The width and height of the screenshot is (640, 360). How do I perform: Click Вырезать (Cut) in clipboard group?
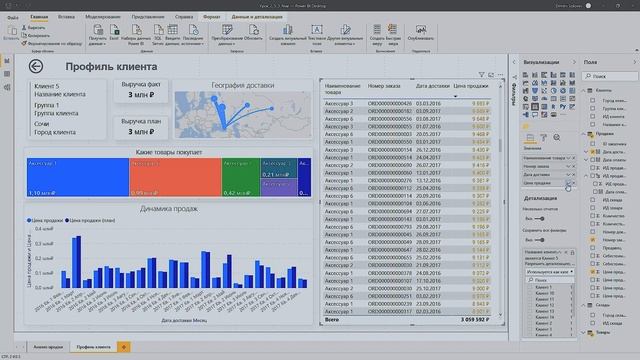[x=33, y=28]
